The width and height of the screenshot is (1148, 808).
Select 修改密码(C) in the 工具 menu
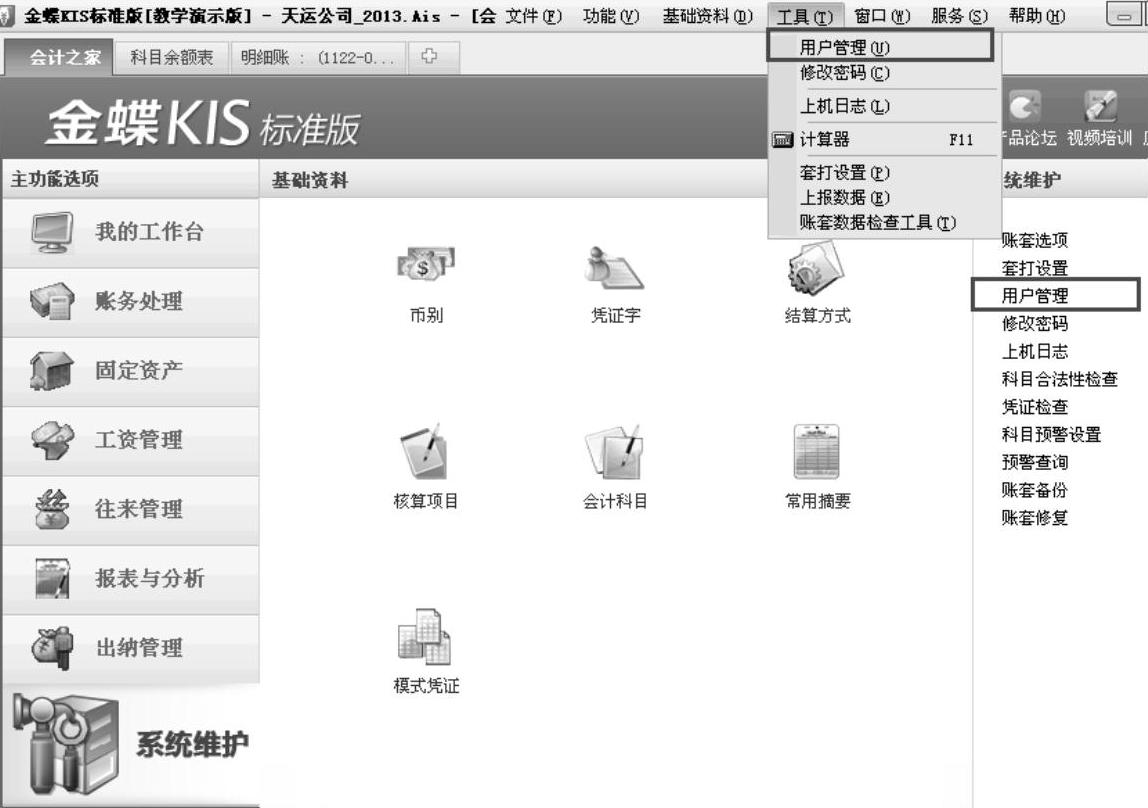pos(884,72)
